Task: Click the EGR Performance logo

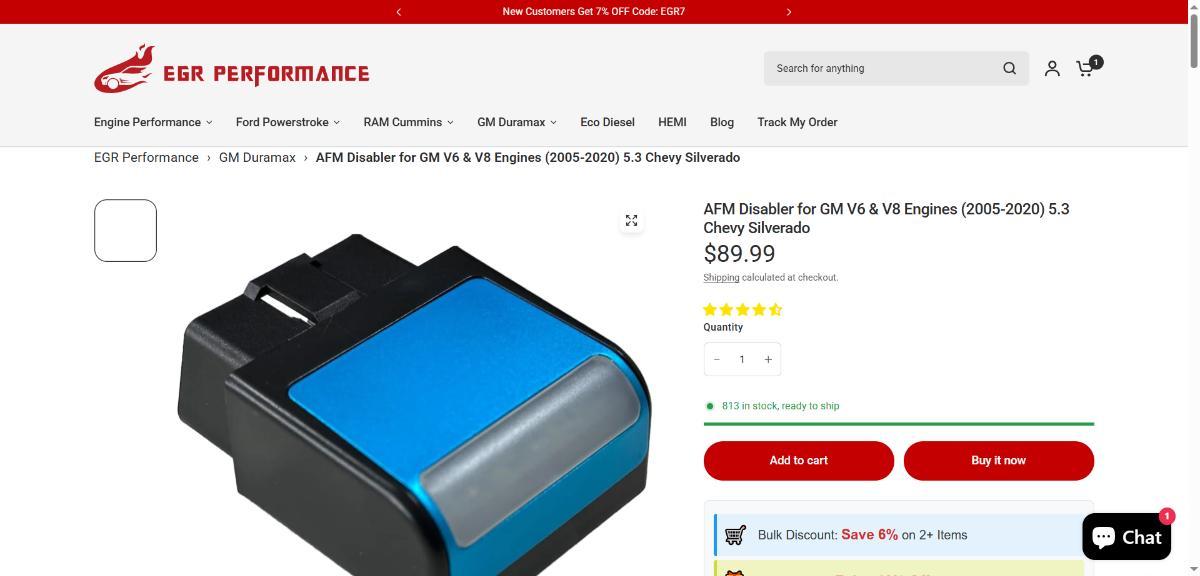Action: (232, 69)
